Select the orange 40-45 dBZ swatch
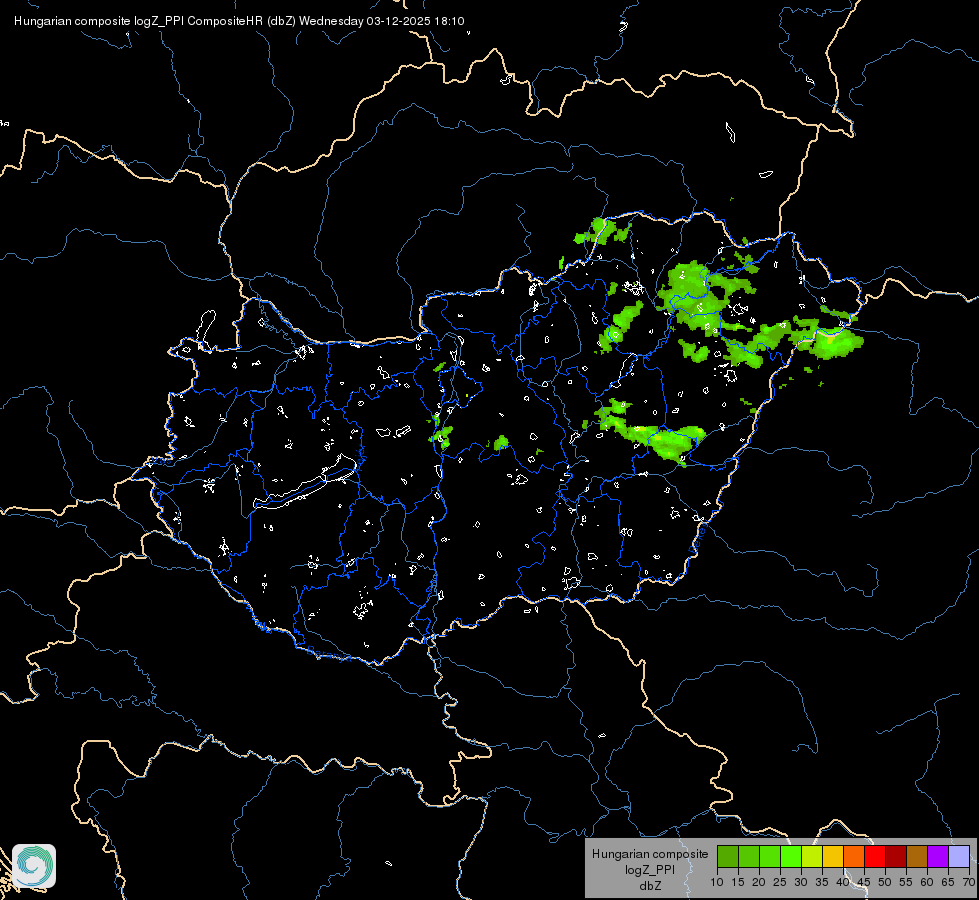Image resolution: width=979 pixels, height=900 pixels. 854,857
